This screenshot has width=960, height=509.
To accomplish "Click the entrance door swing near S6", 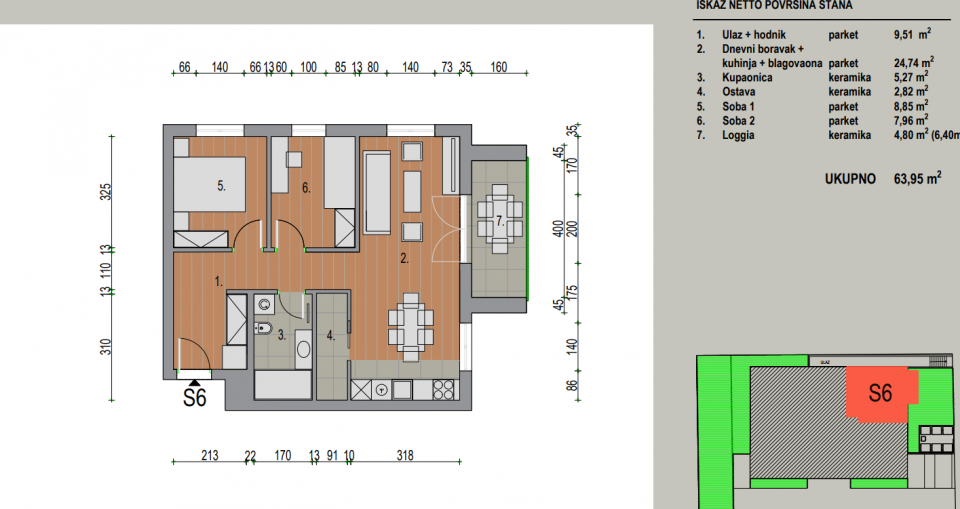I will [195, 354].
